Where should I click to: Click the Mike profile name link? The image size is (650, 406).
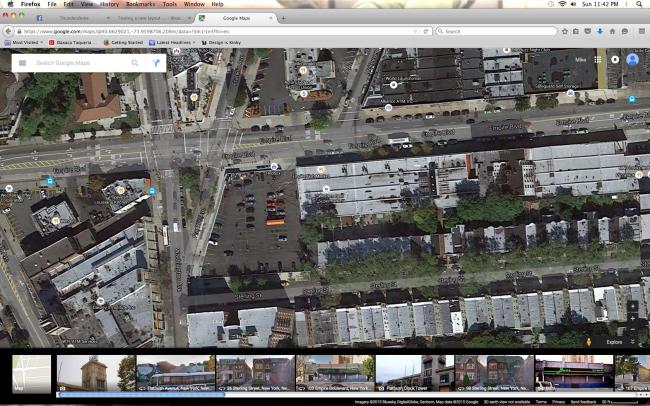click(x=581, y=60)
